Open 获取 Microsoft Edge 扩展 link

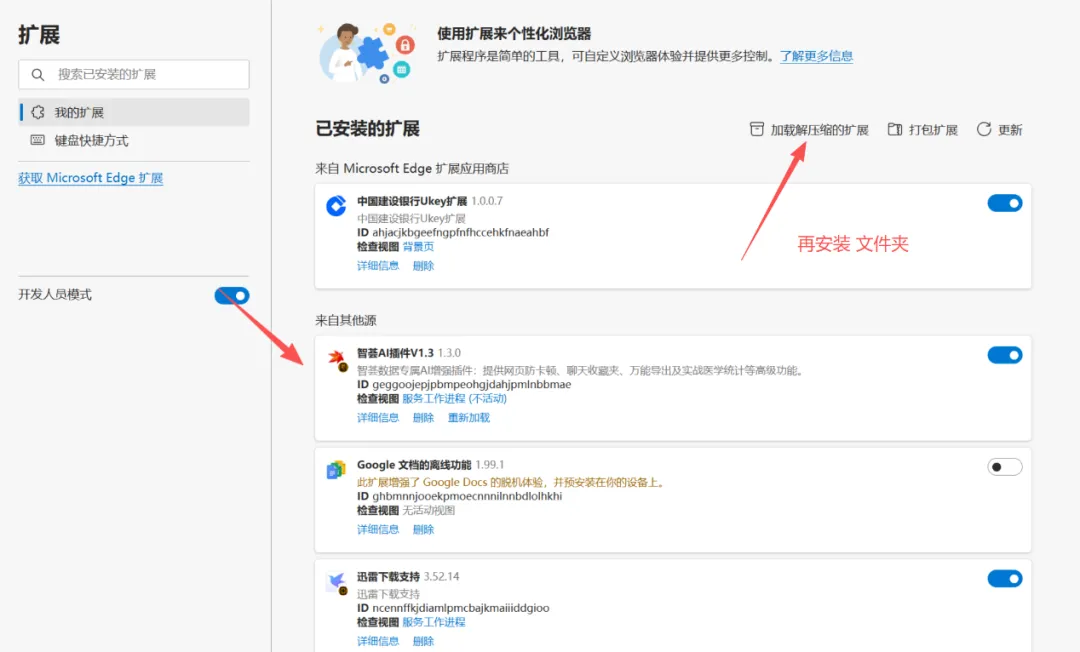[90, 178]
